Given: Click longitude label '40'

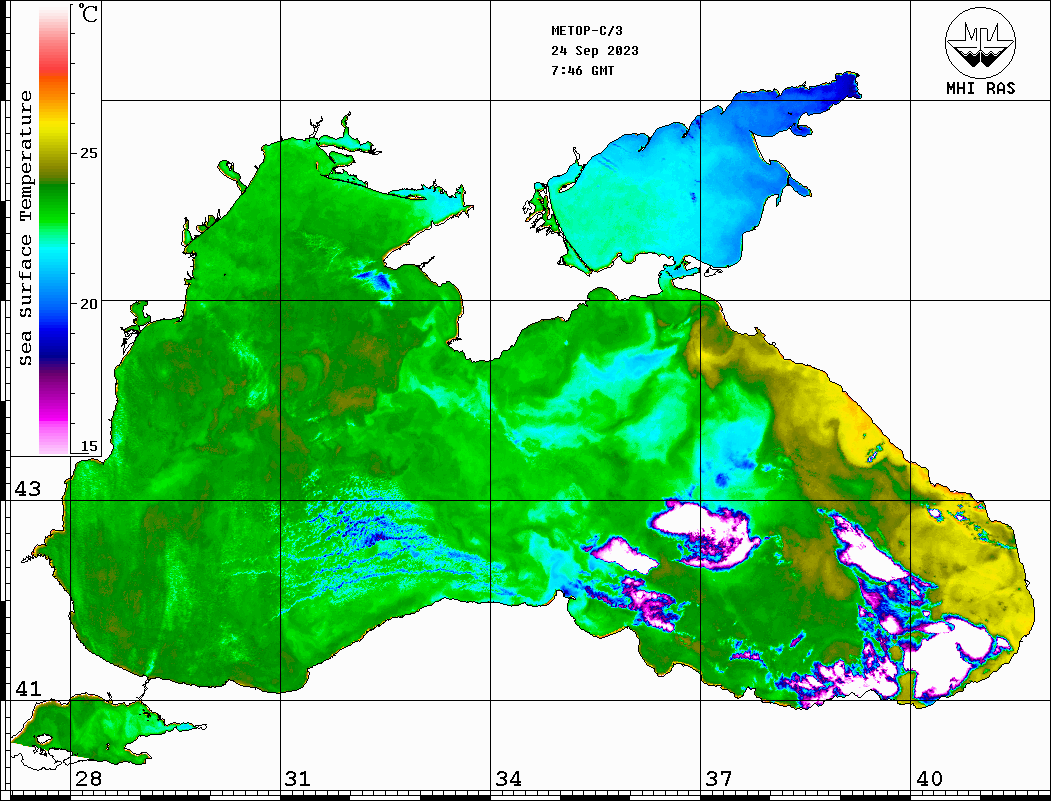Looking at the screenshot, I should [x=929, y=779].
